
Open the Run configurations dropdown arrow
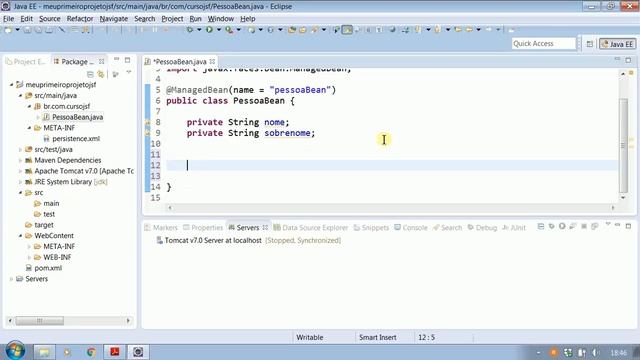pos(219,30)
